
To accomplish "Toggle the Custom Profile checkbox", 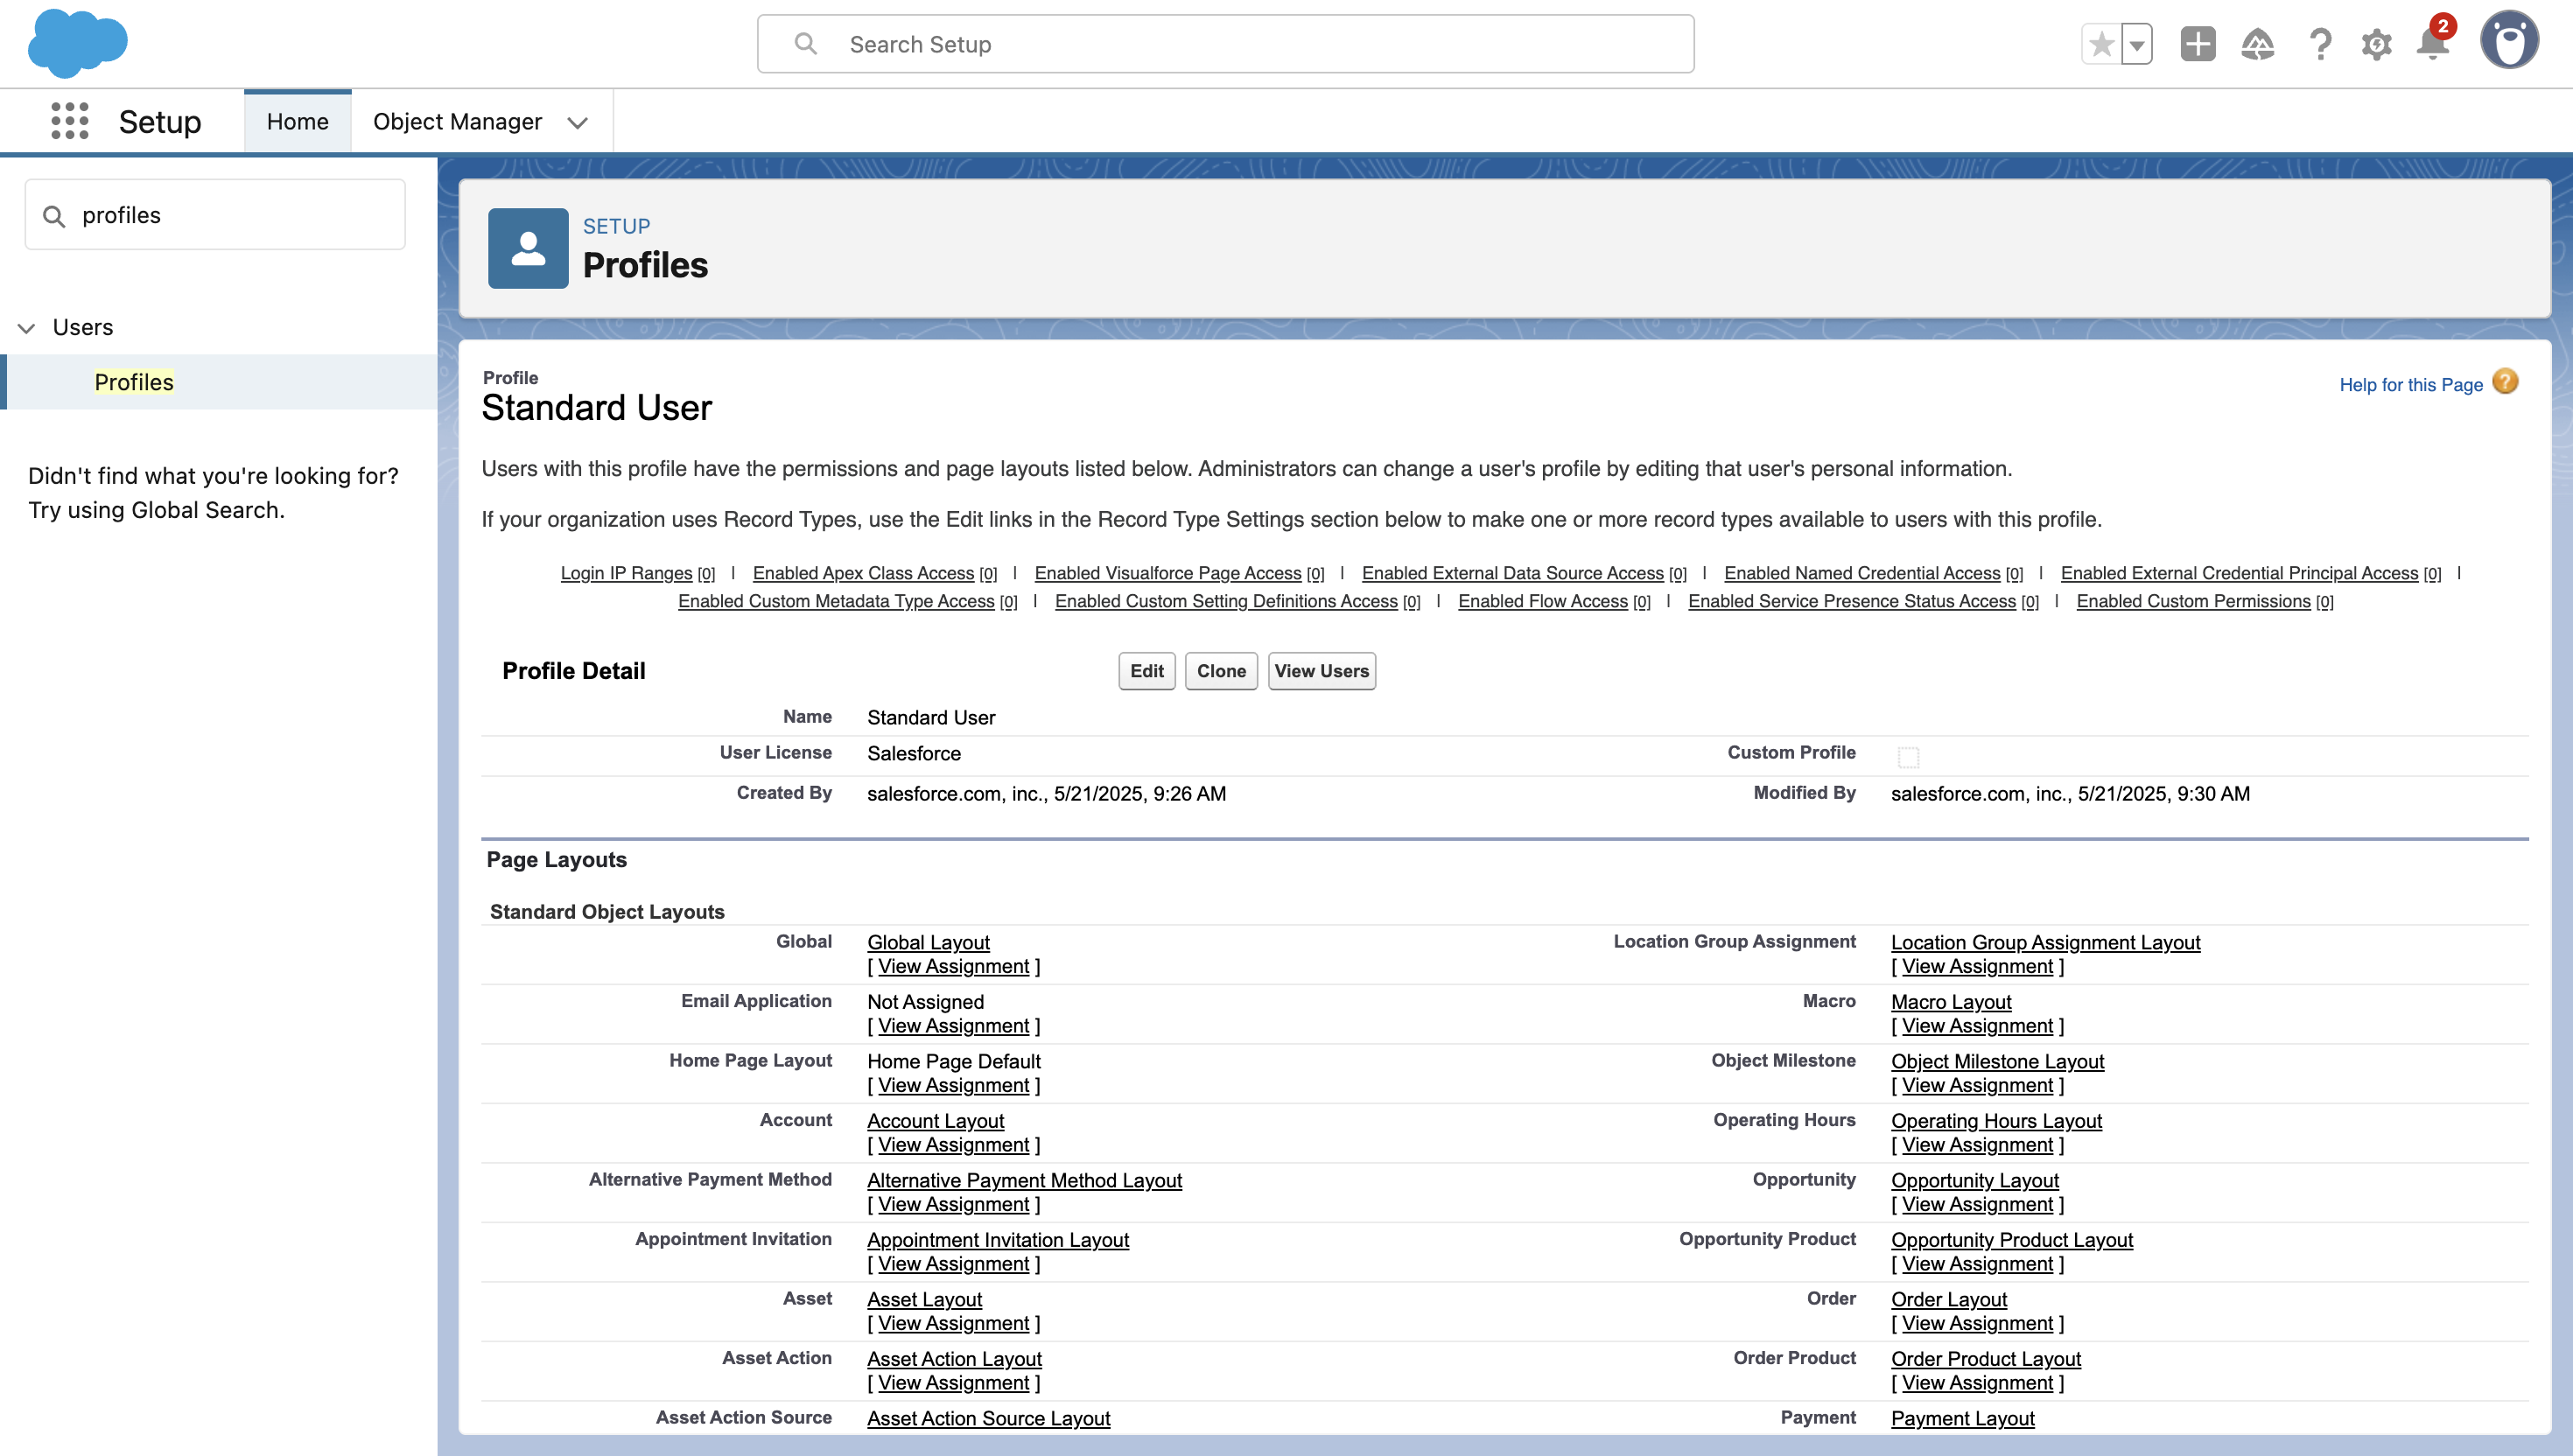I will coord(1908,757).
